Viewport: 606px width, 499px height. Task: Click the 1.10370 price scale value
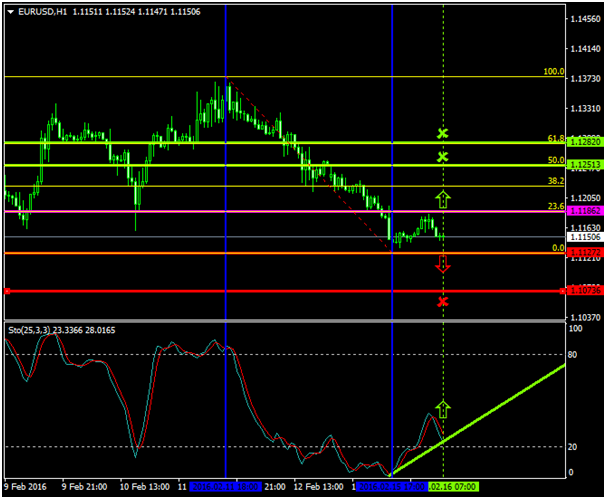(586, 317)
